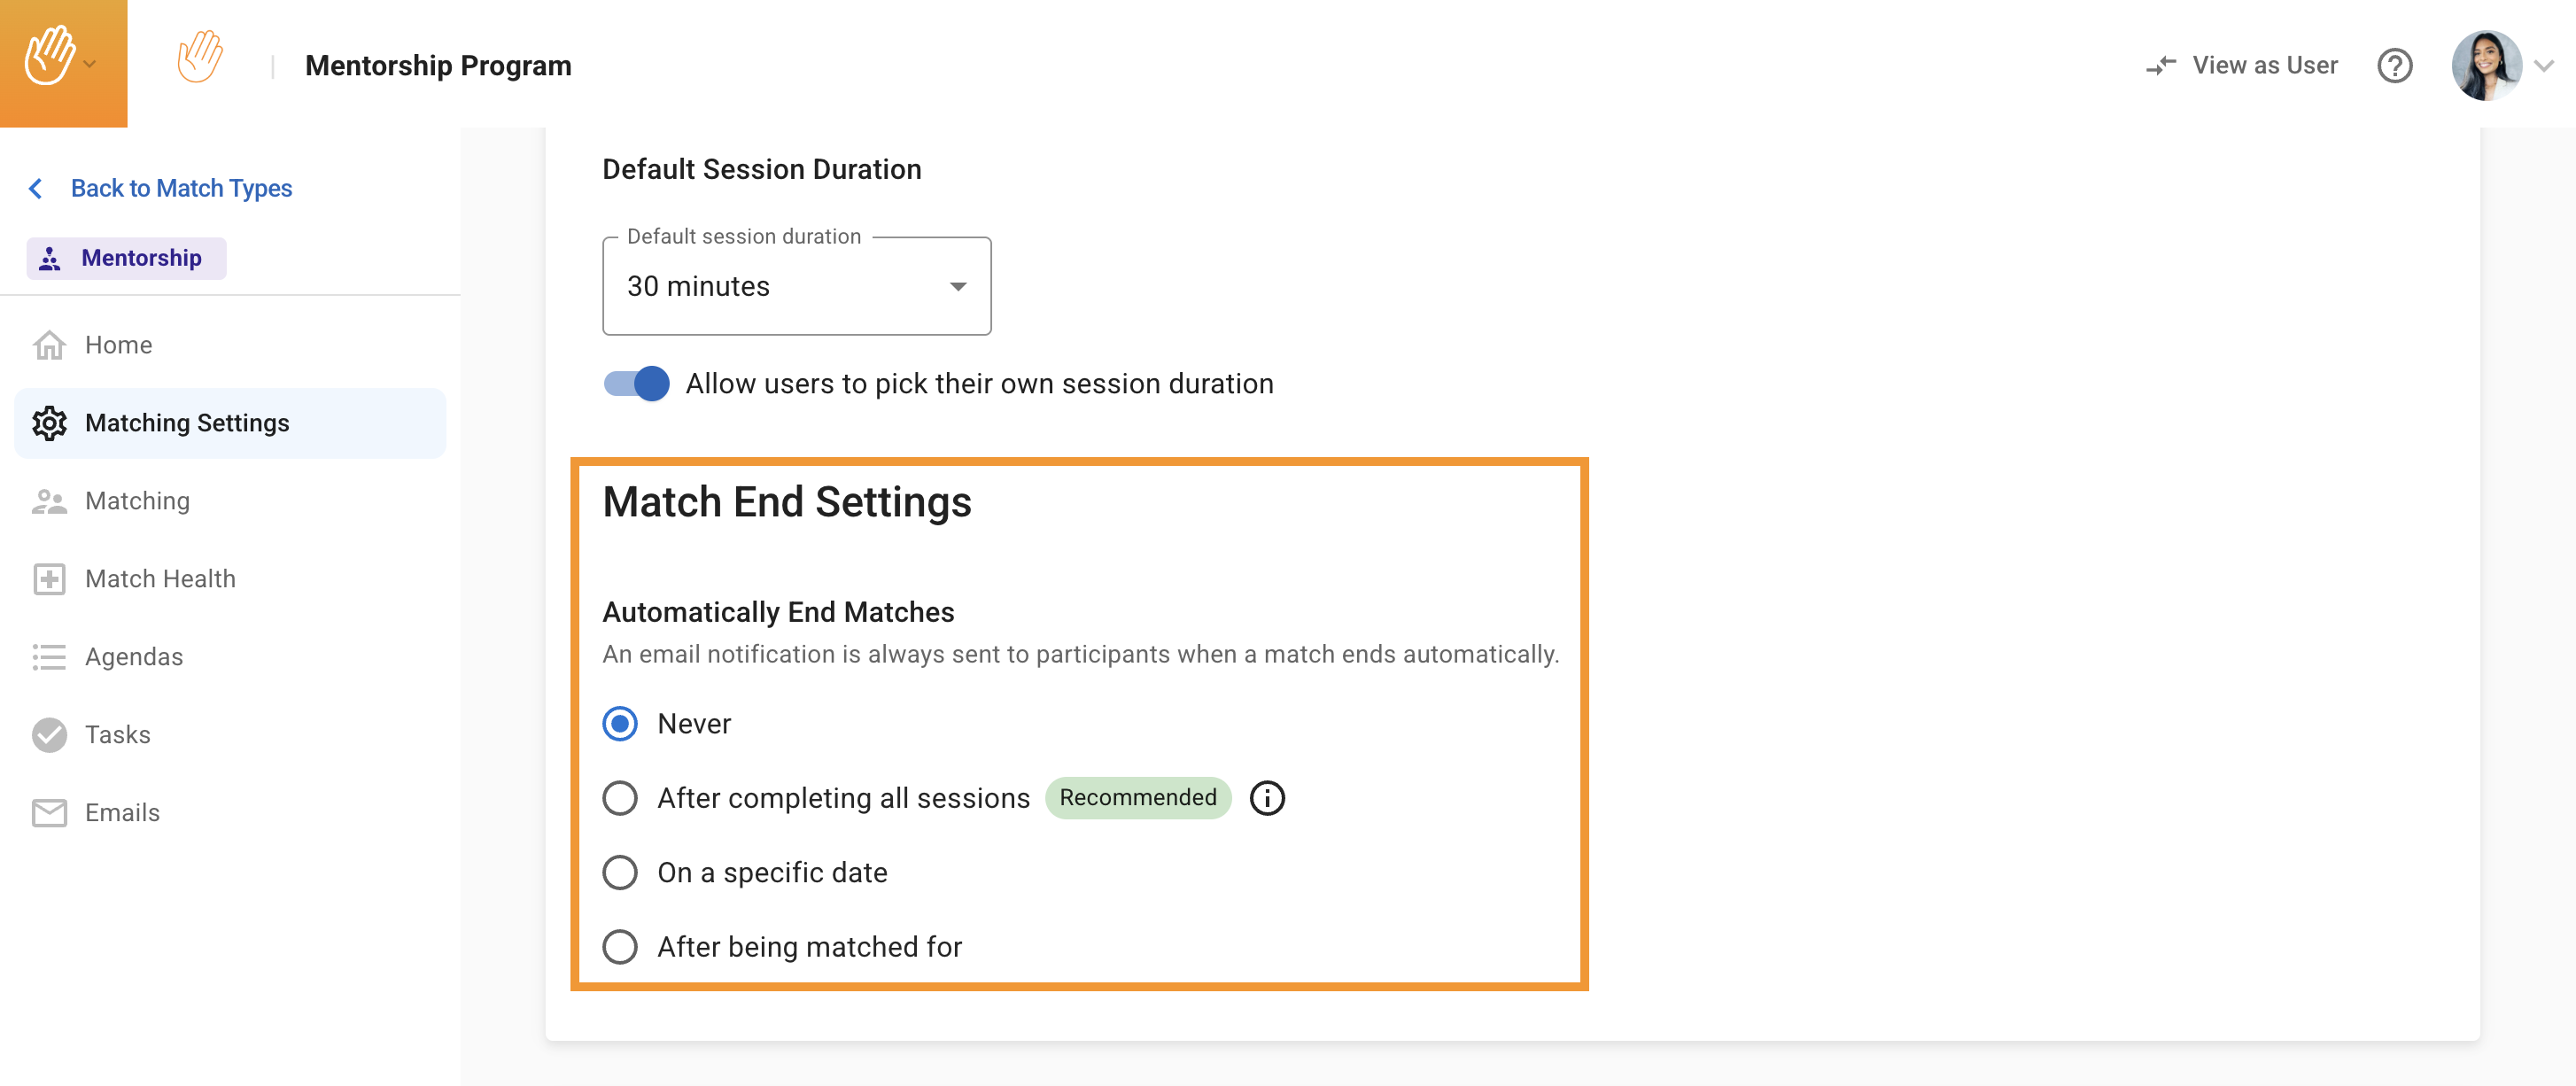Go to Home in the sidebar
Image resolution: width=2576 pixels, height=1086 pixels.
click(x=118, y=345)
